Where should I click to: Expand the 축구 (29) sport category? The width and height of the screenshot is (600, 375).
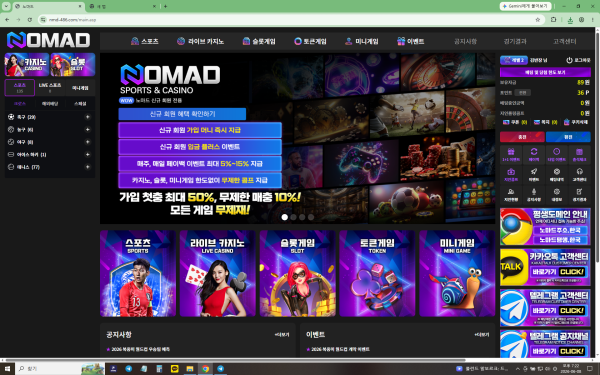coord(88,117)
